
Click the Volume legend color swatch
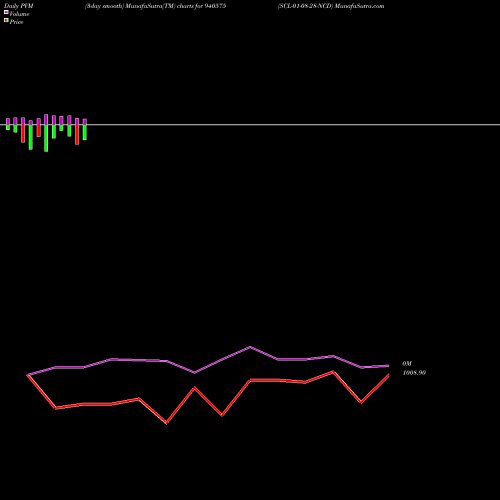(6, 12)
